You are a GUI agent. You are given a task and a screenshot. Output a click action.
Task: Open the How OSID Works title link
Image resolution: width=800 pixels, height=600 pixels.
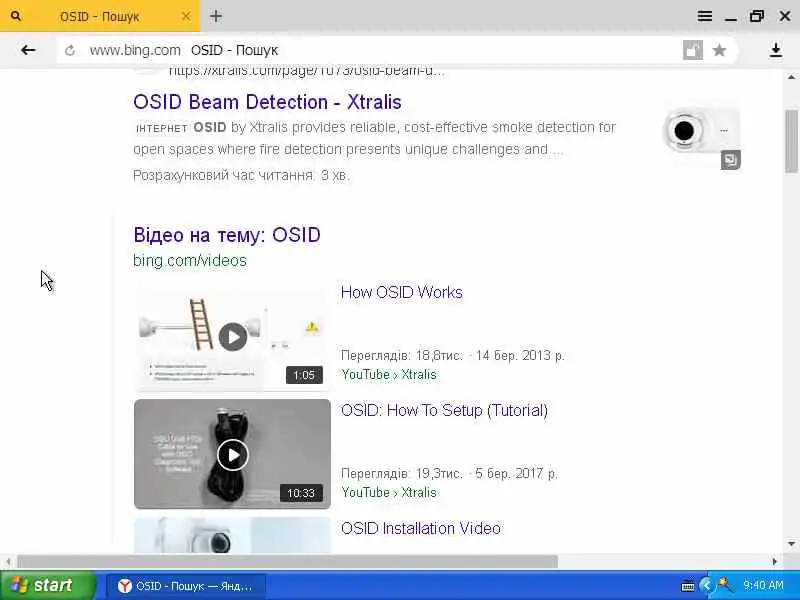coord(402,292)
